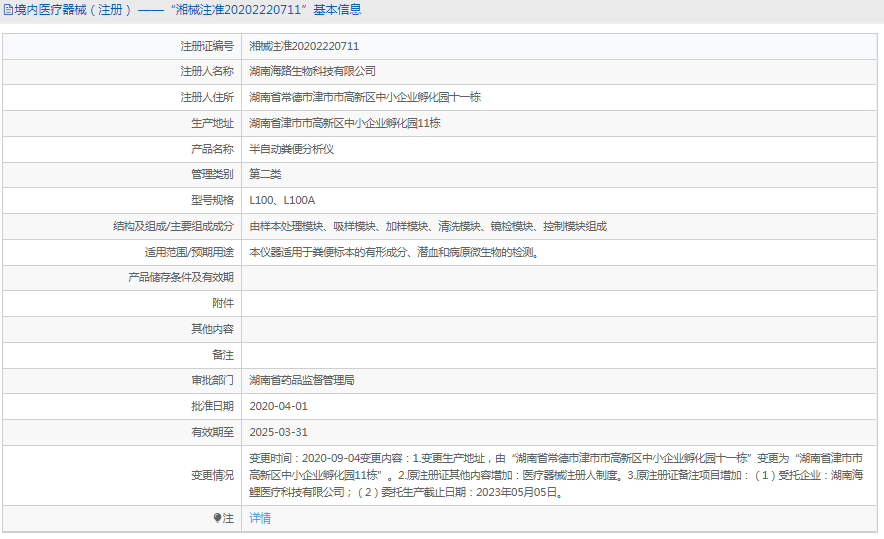Click approval department 湖南省药品监督管理局
This screenshot has height=539, width=884.
pos(302,380)
